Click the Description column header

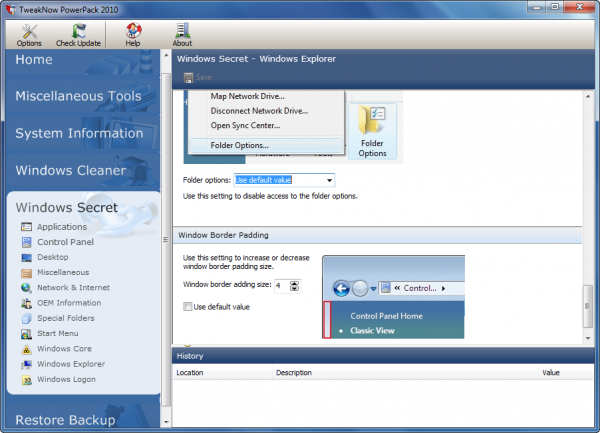[406, 373]
